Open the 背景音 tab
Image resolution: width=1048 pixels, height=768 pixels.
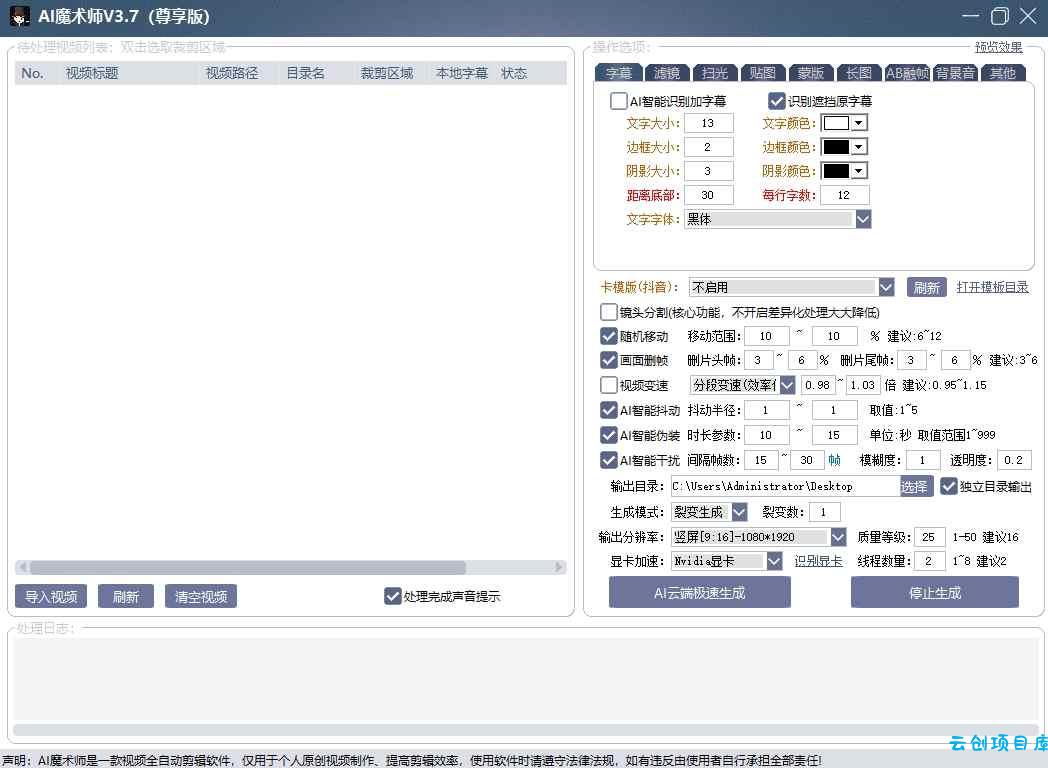tap(955, 73)
